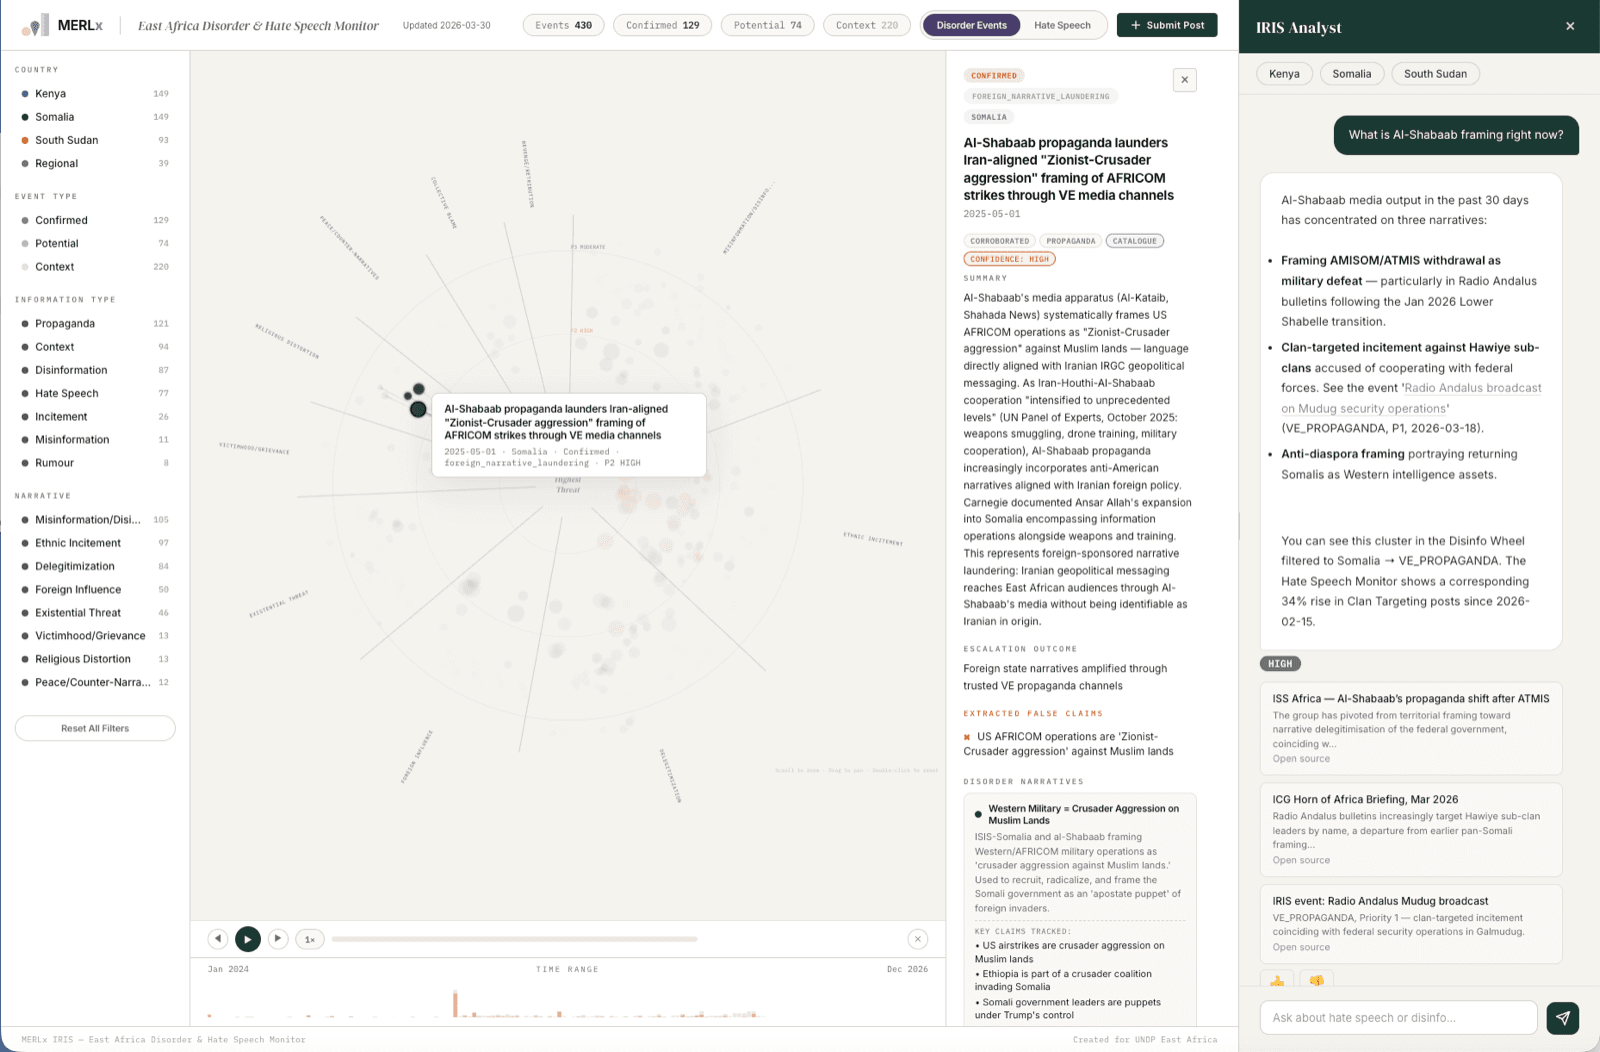Filter by Somalia country

pos(95,117)
